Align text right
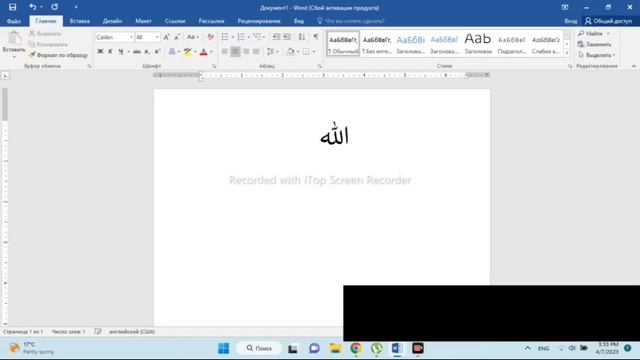The height and width of the screenshot is (360, 640). 246,51
